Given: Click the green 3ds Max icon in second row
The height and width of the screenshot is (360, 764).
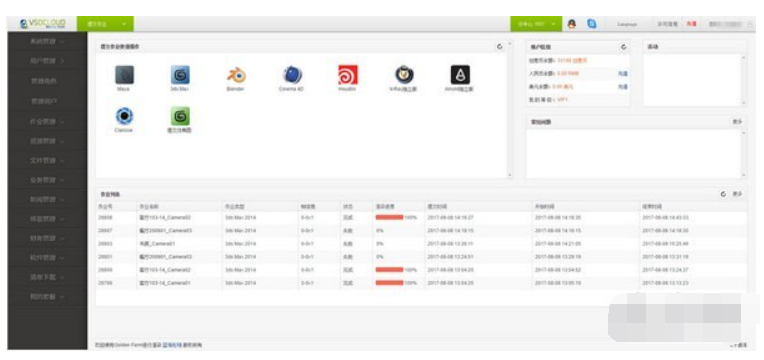Looking at the screenshot, I should [180, 116].
